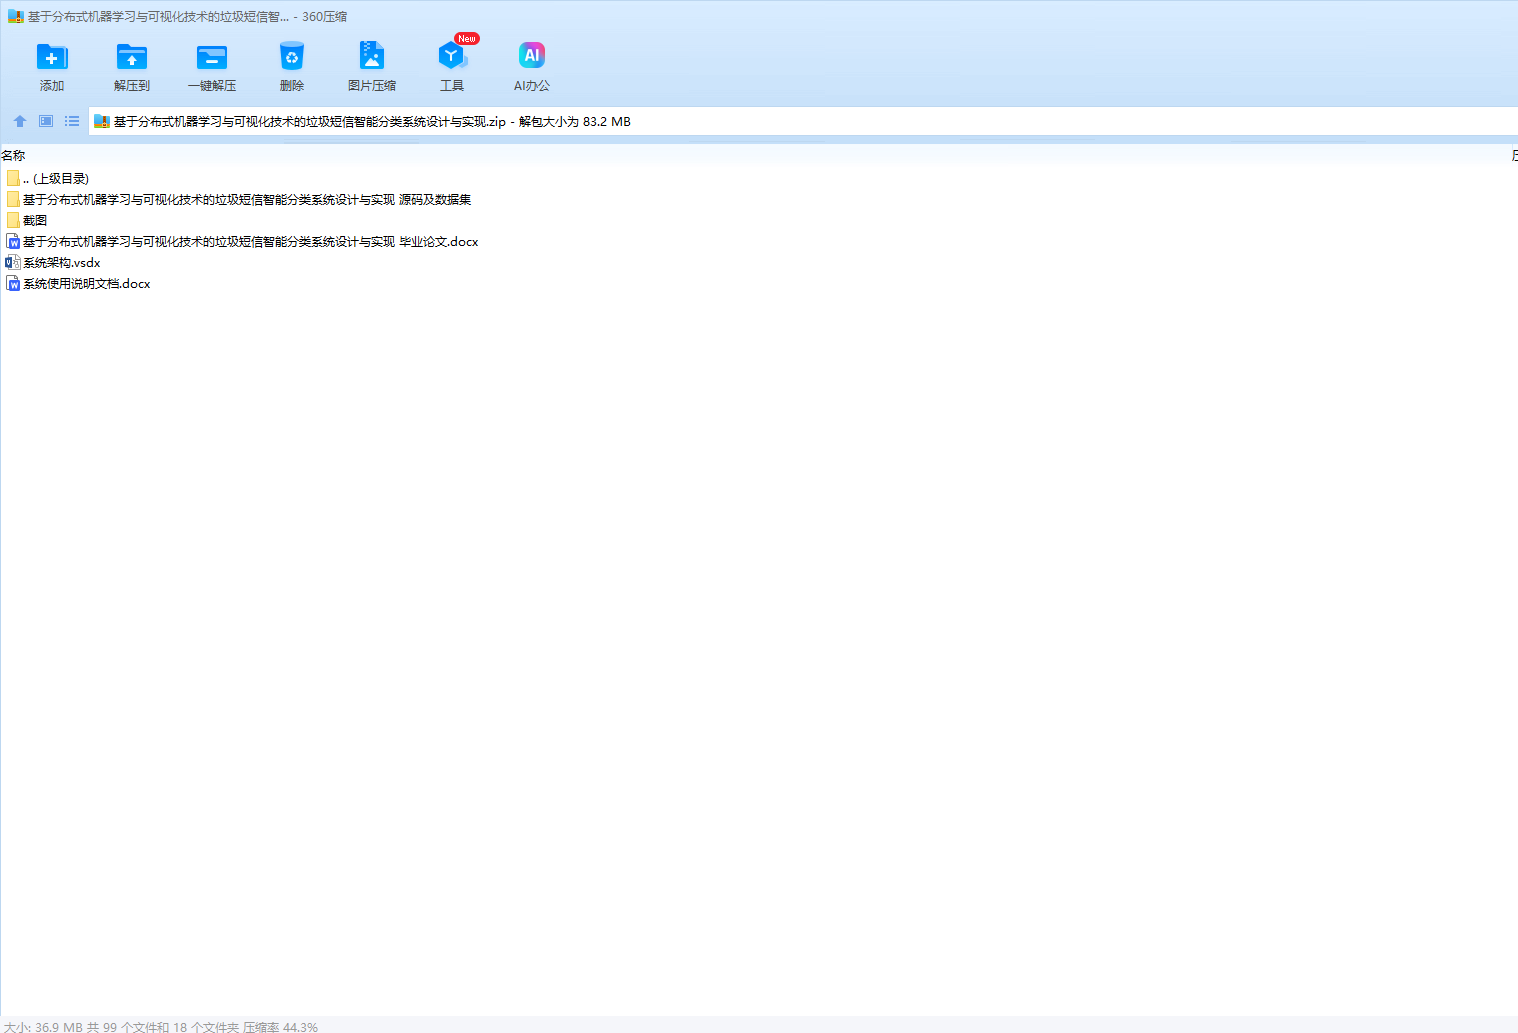This screenshot has height=1033, width=1518.
Task: Click the zip archive icon in path bar
Action: 101,122
